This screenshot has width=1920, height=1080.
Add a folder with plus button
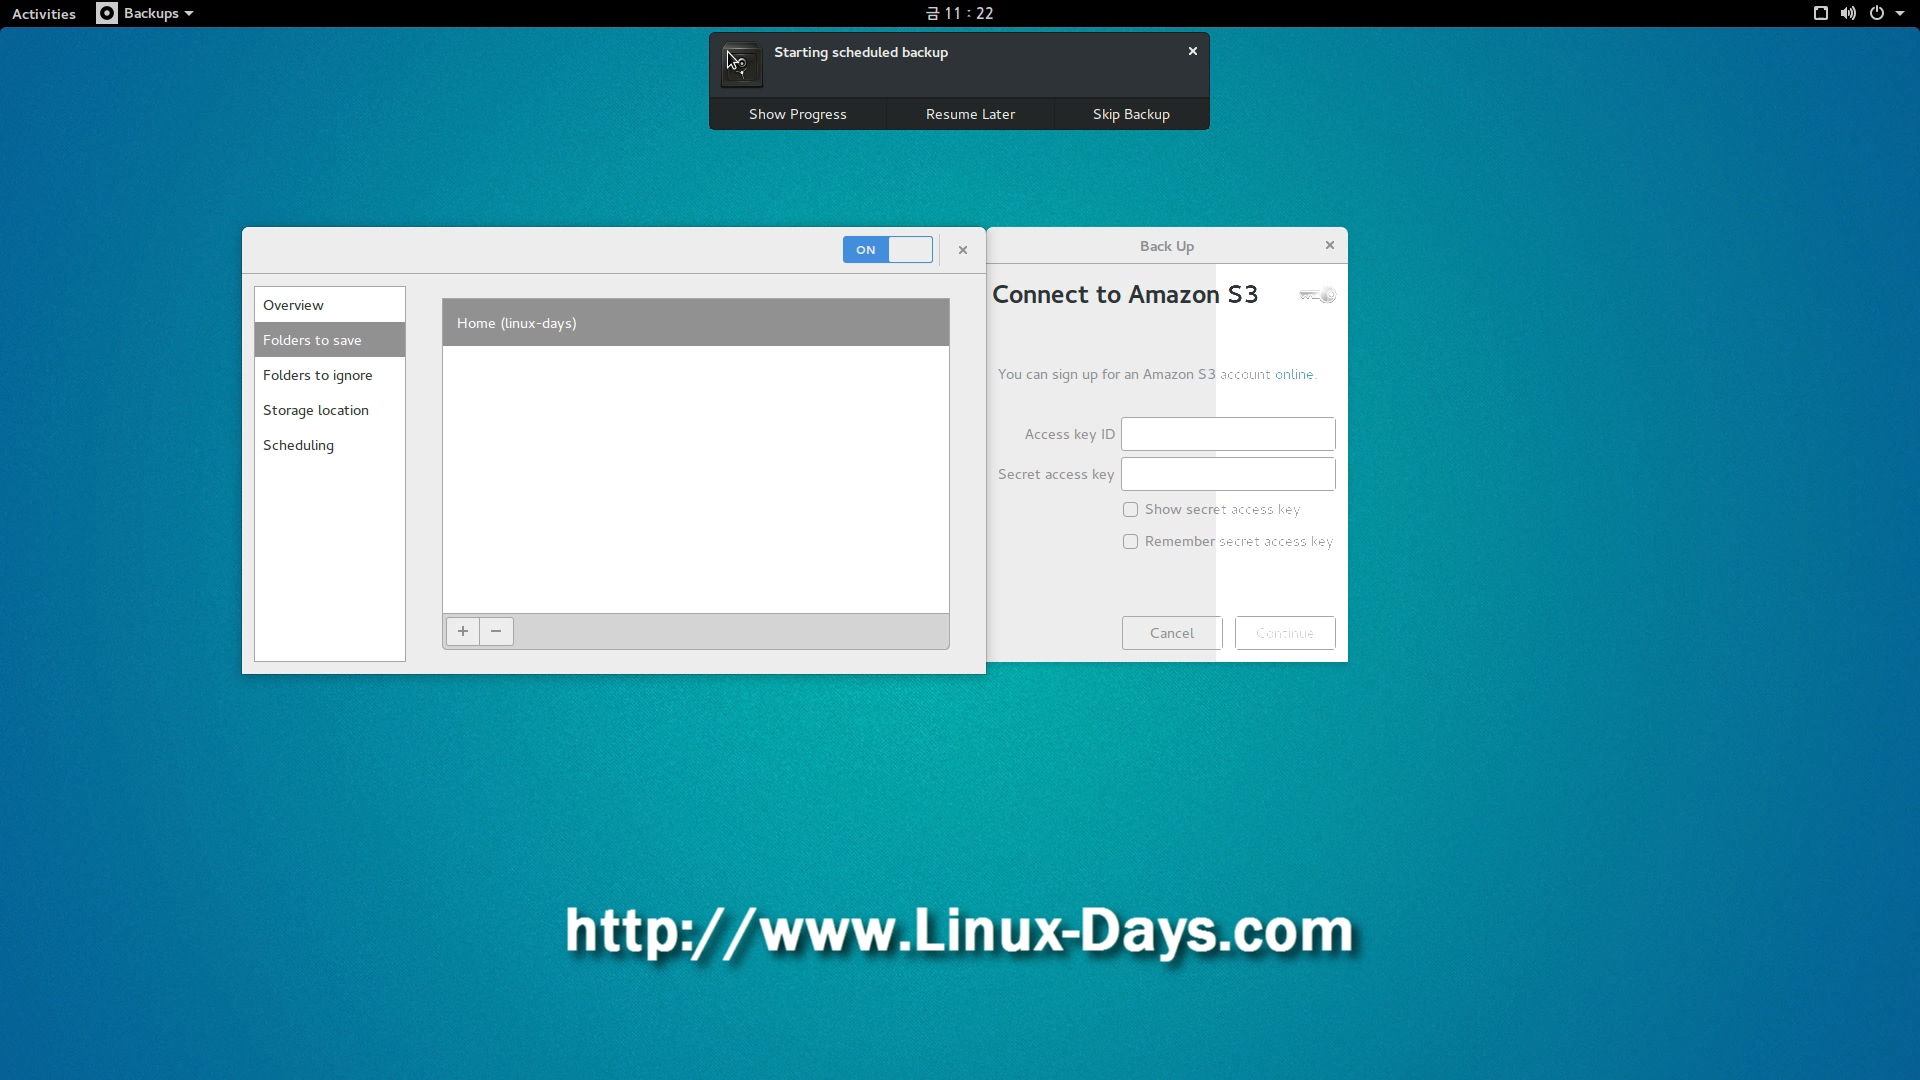coord(463,631)
